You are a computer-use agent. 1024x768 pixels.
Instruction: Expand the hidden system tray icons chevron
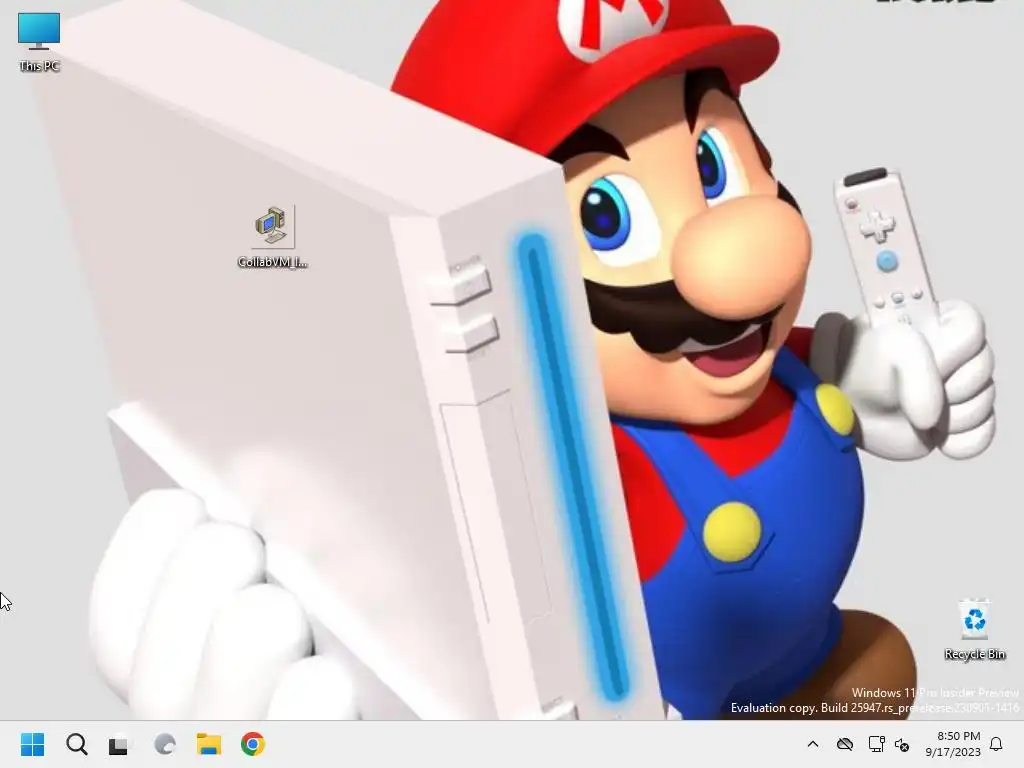813,744
